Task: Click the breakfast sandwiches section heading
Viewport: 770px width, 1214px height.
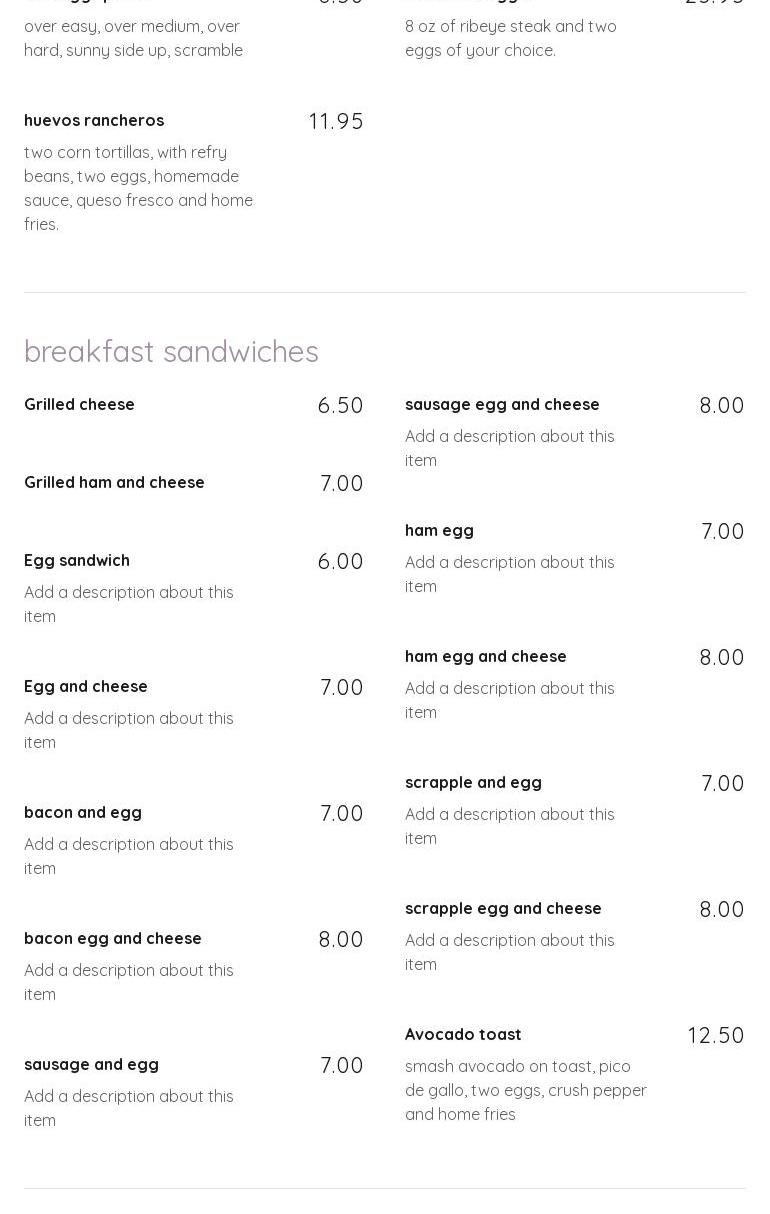Action: coord(171,351)
